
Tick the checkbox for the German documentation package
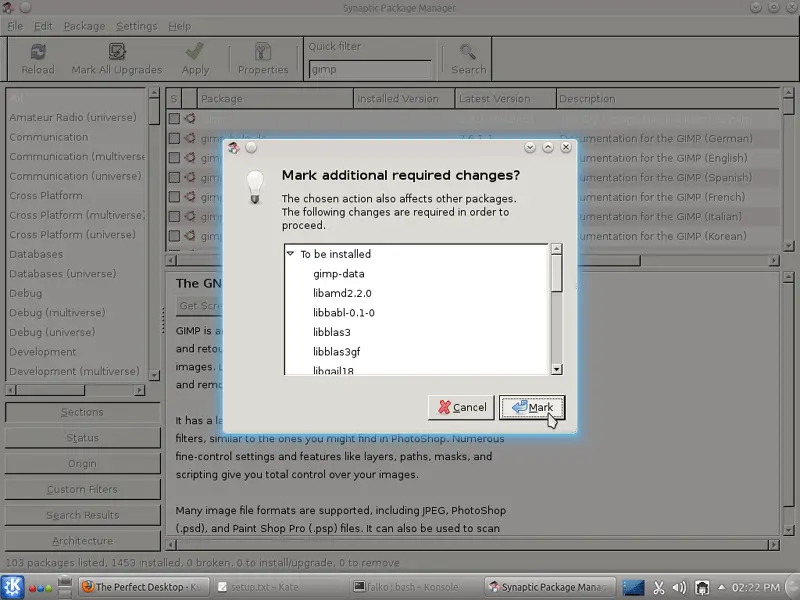[x=174, y=138]
